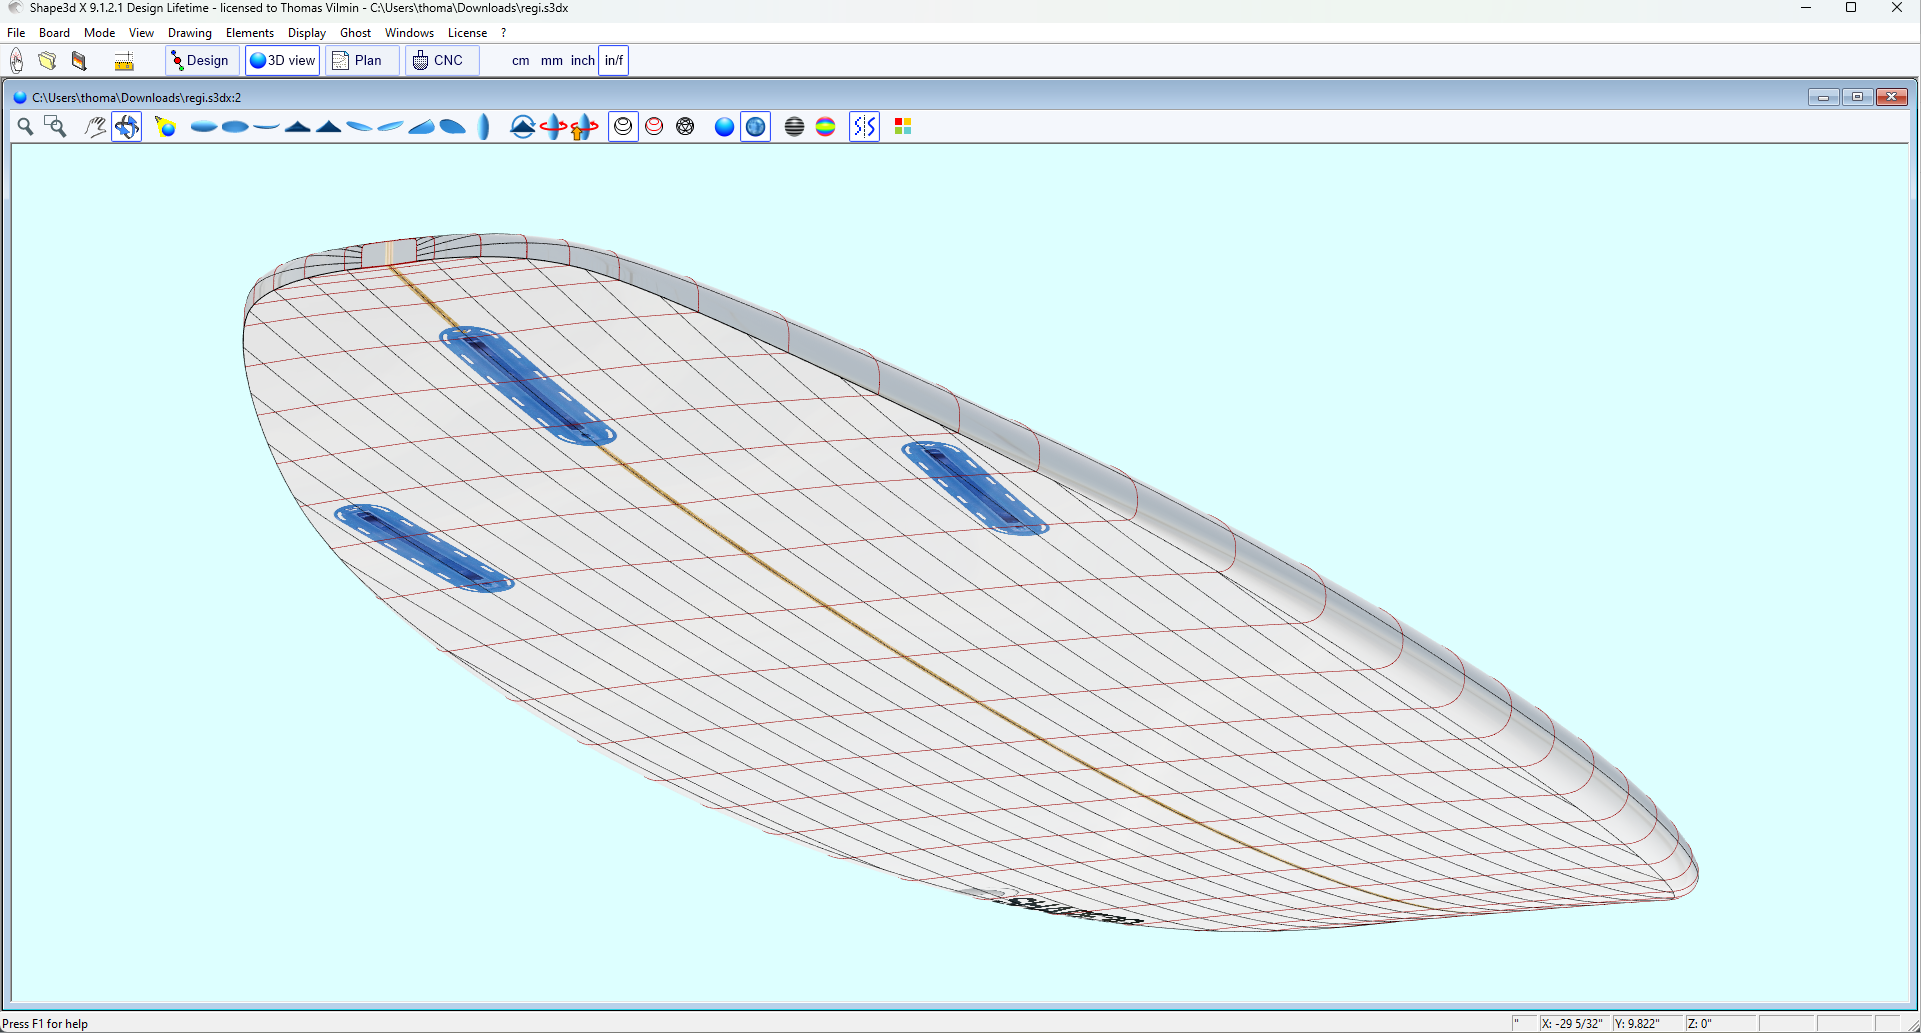Enable plain blue solid shading
1921x1033 pixels.
(724, 126)
